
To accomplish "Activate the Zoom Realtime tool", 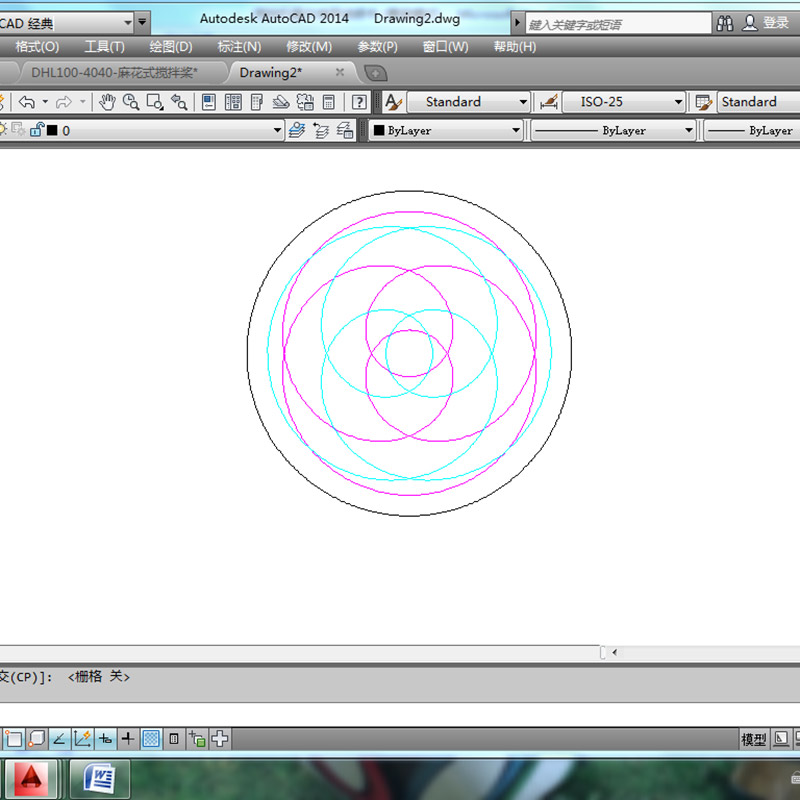I will tap(131, 102).
